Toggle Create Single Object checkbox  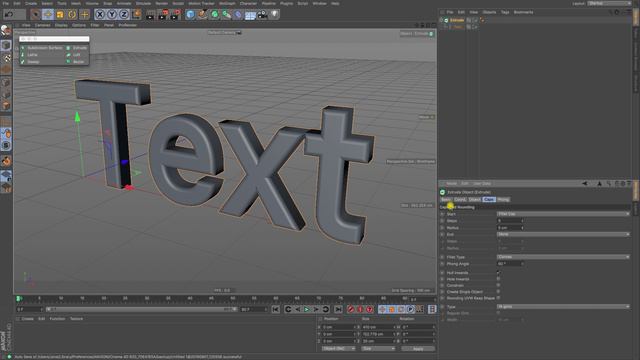click(x=498, y=292)
